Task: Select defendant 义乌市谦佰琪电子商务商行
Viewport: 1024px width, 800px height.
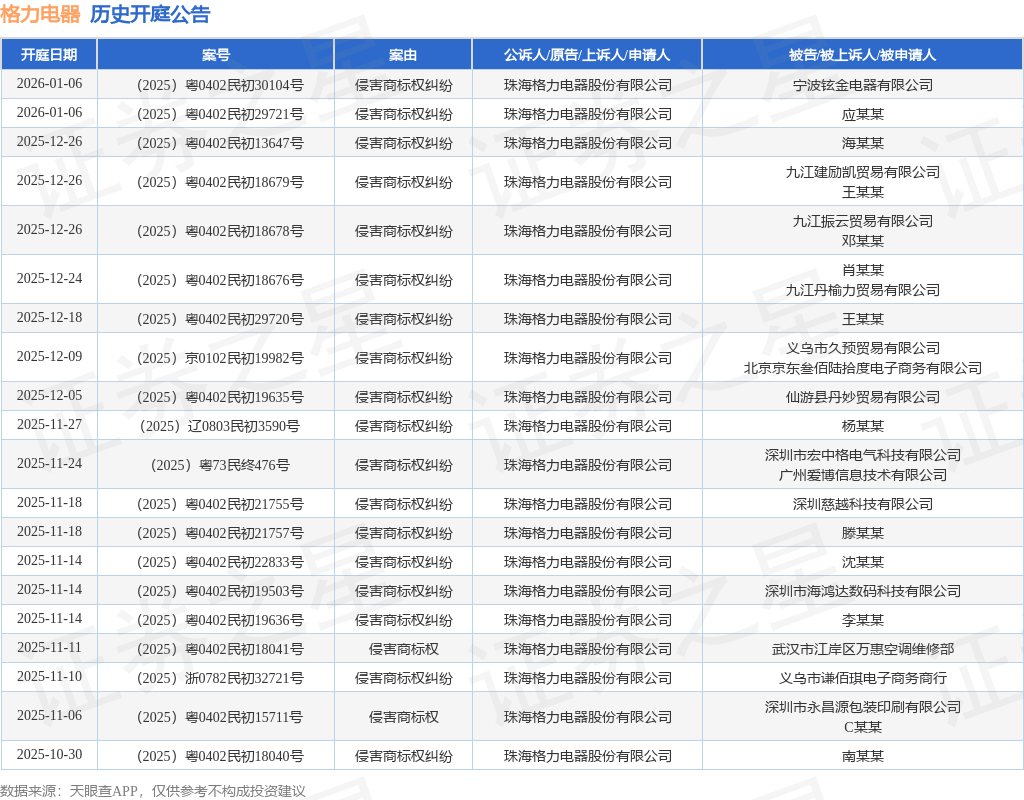Action: click(863, 679)
